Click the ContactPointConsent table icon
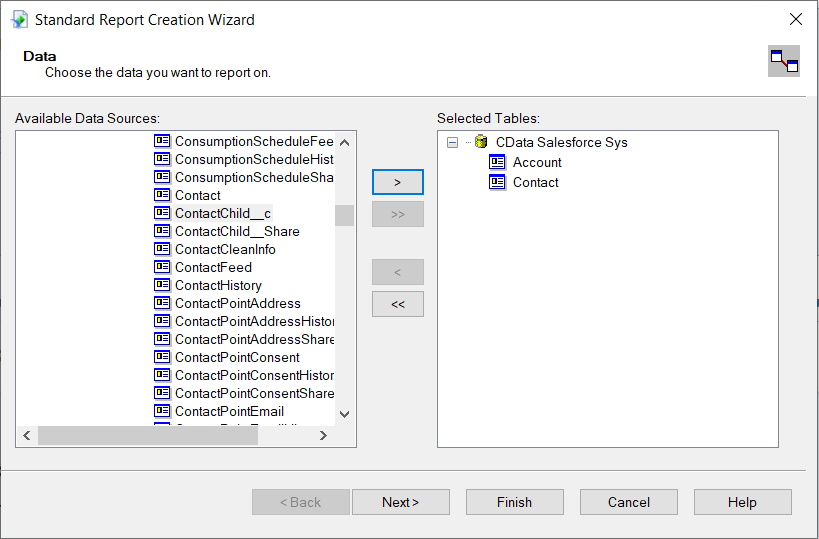 click(162, 357)
